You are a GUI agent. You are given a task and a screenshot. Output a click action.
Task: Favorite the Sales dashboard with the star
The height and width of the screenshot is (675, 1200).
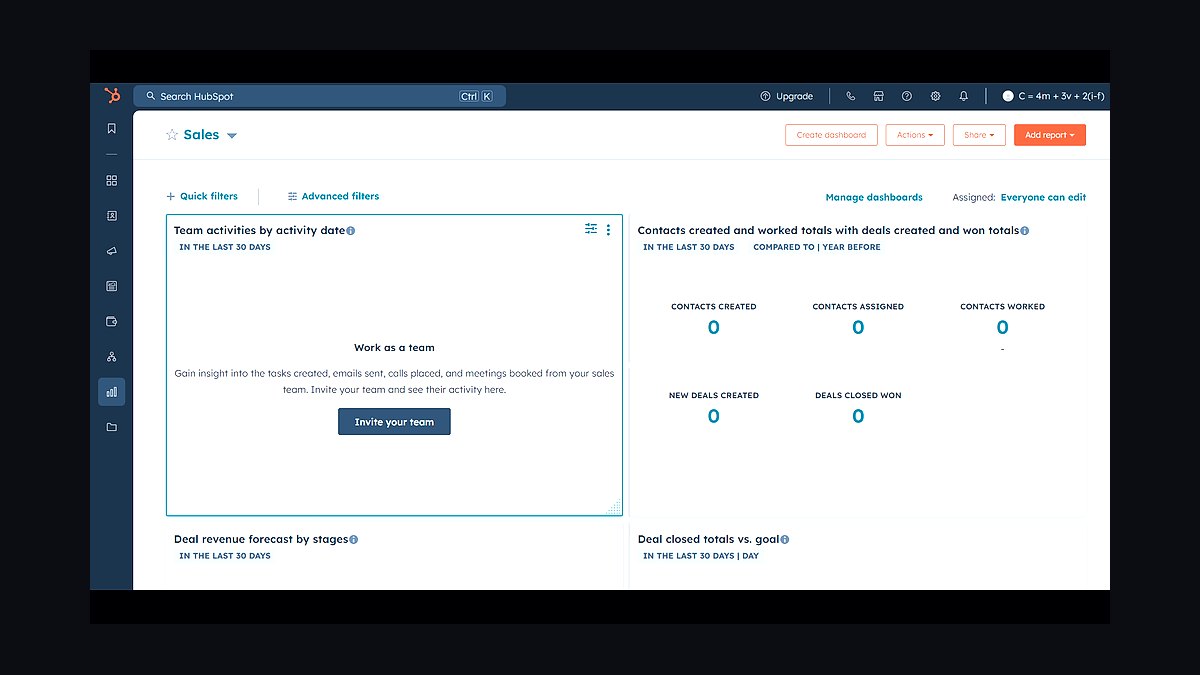[x=172, y=135]
